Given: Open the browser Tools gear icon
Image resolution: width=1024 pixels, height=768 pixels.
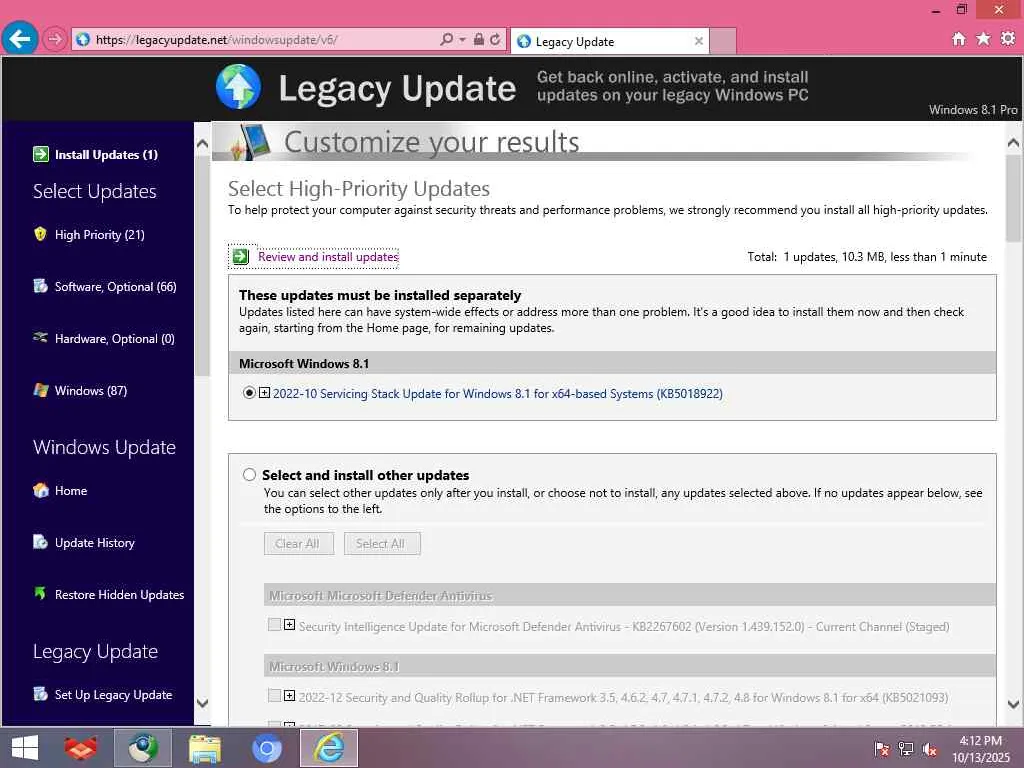Looking at the screenshot, I should [1008, 39].
